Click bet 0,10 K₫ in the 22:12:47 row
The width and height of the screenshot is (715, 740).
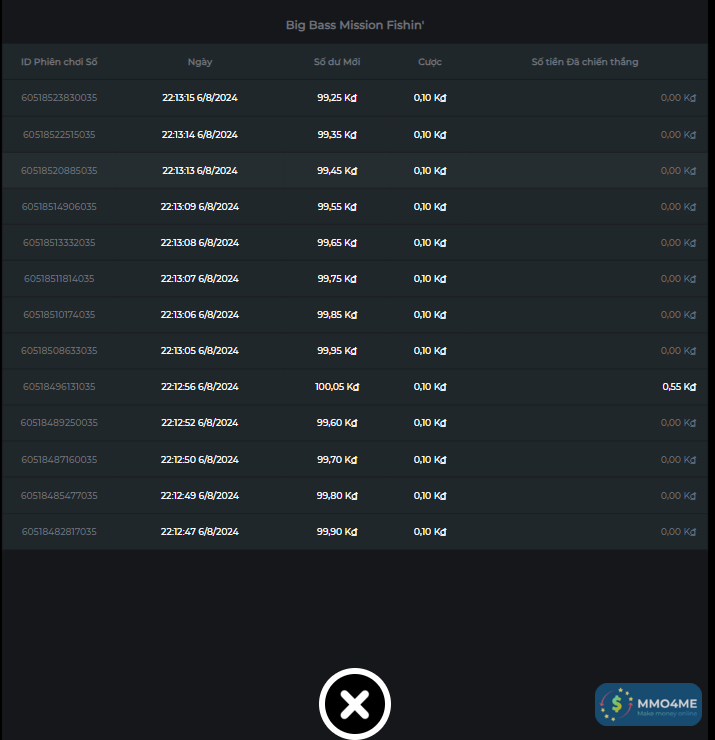(x=430, y=531)
